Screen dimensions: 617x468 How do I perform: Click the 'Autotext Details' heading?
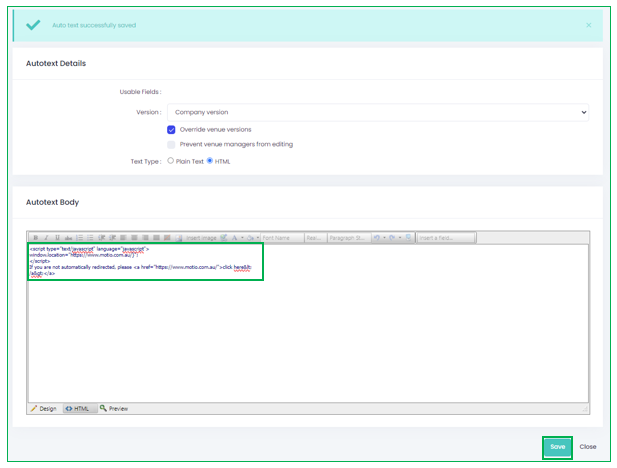click(56, 63)
